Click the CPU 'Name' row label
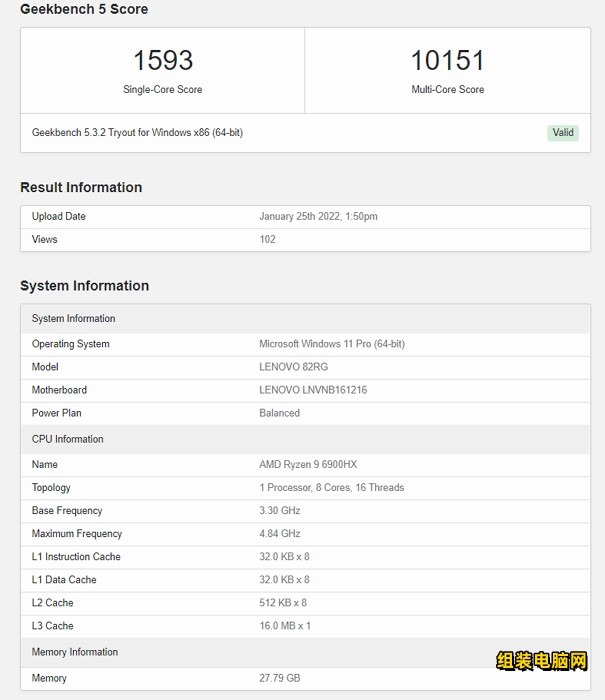 [x=45, y=465]
